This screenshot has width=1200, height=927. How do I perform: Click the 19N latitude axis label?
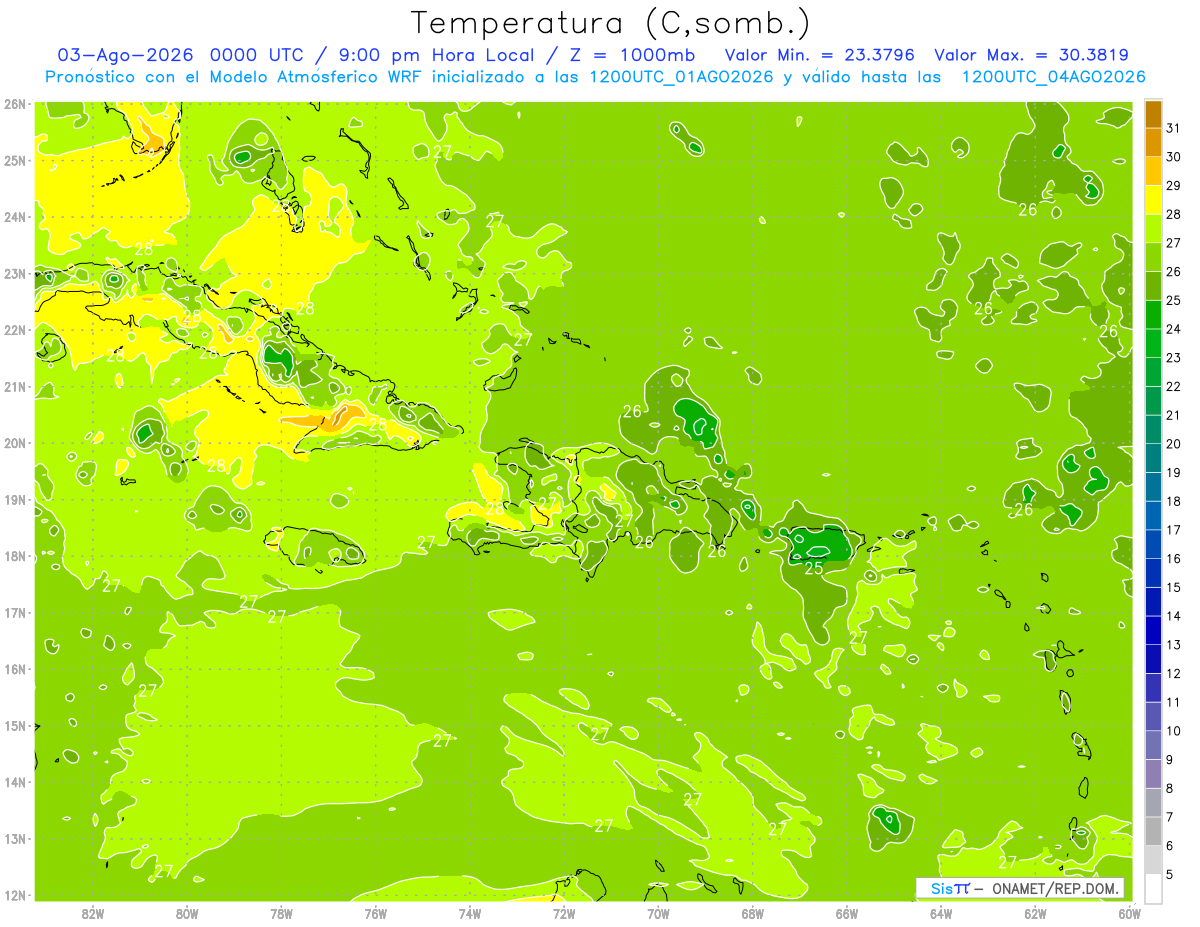pyautogui.click(x=14, y=500)
